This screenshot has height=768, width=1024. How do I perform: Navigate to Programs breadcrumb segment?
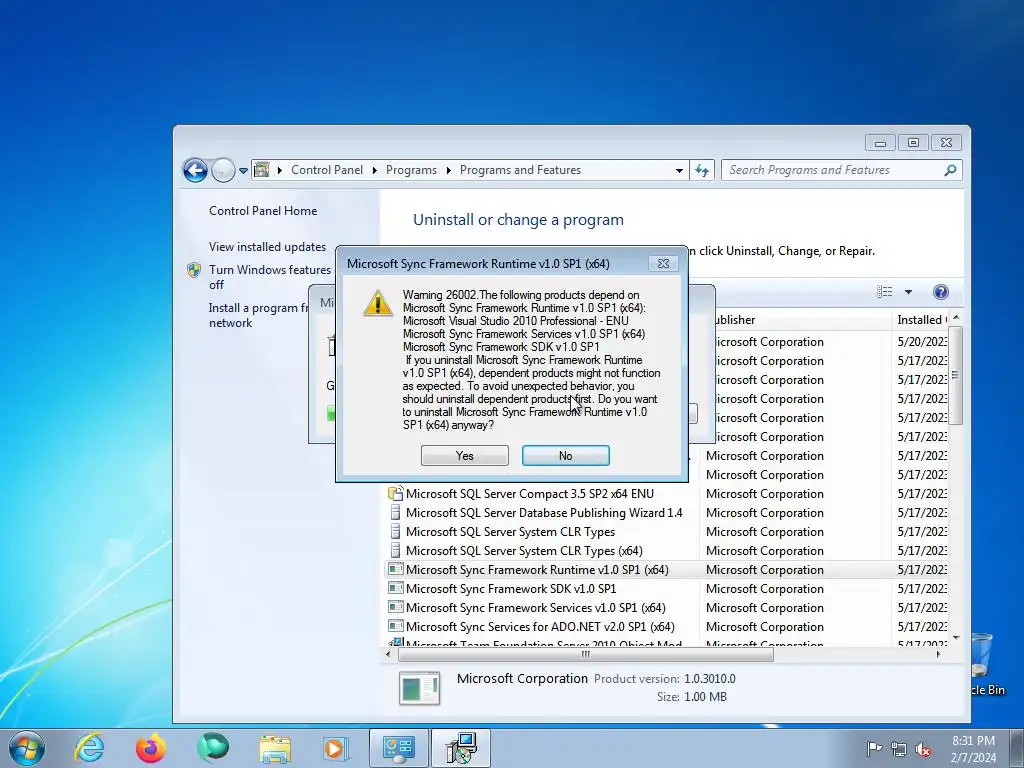411,170
